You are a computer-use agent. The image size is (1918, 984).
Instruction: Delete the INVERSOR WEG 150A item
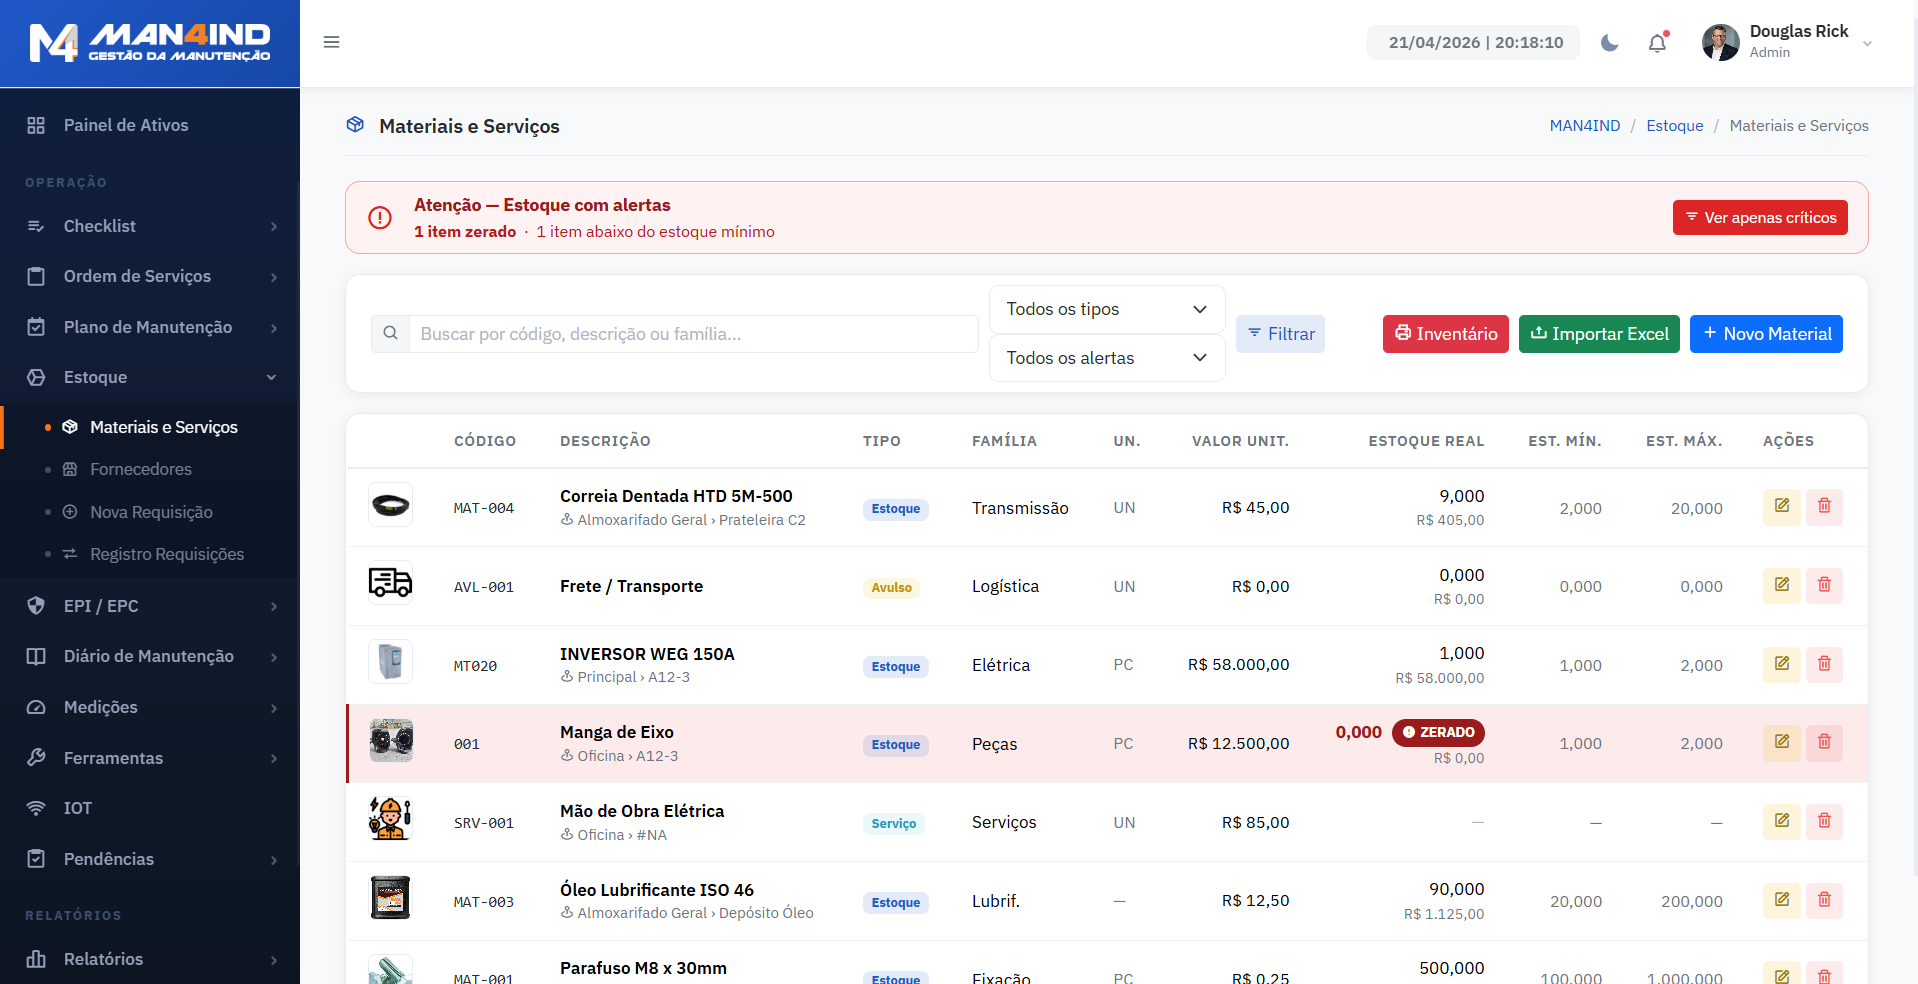pyautogui.click(x=1824, y=664)
